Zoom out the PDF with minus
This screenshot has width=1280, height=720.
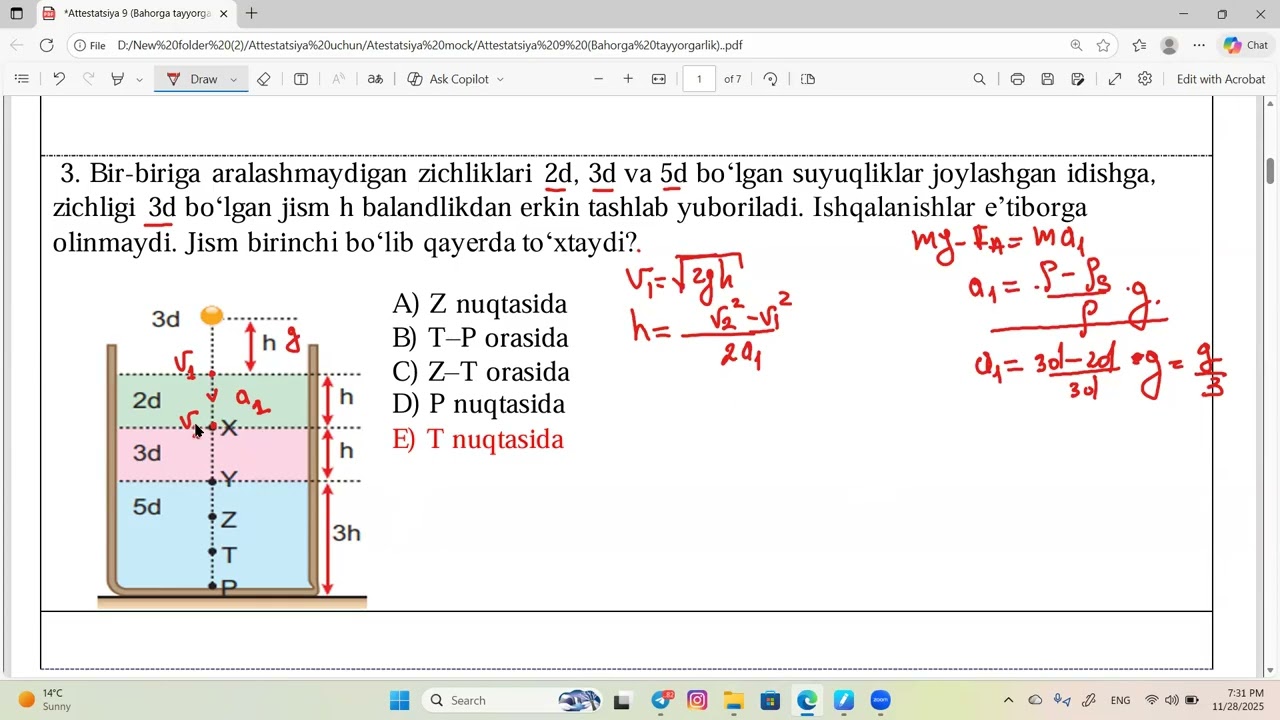coord(599,79)
